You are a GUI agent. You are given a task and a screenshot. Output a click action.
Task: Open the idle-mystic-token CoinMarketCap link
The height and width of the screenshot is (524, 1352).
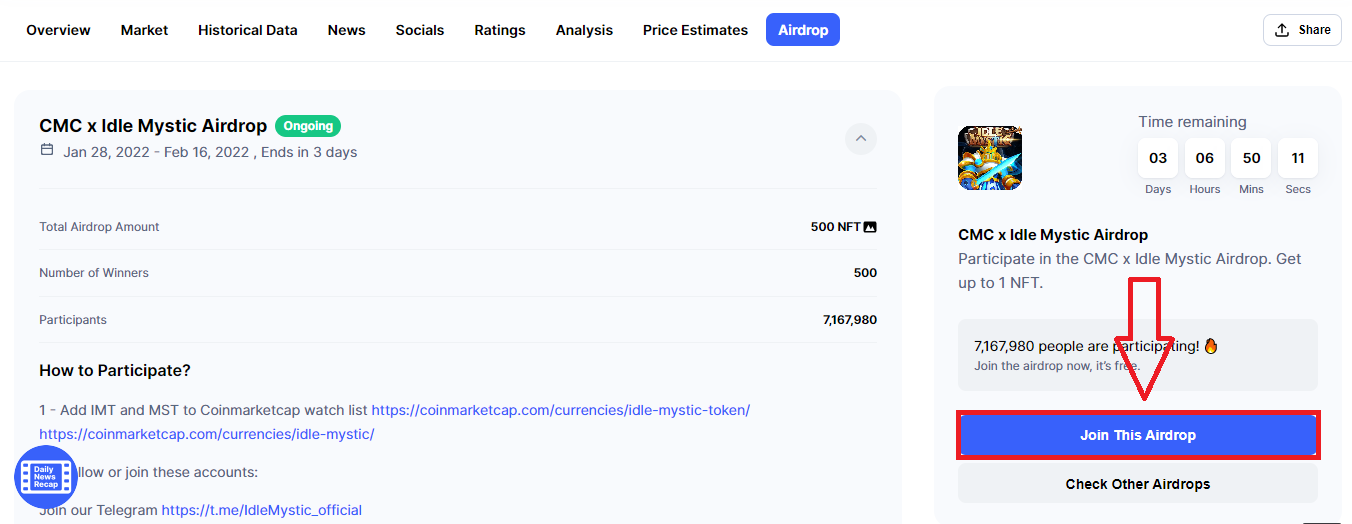[x=560, y=410]
